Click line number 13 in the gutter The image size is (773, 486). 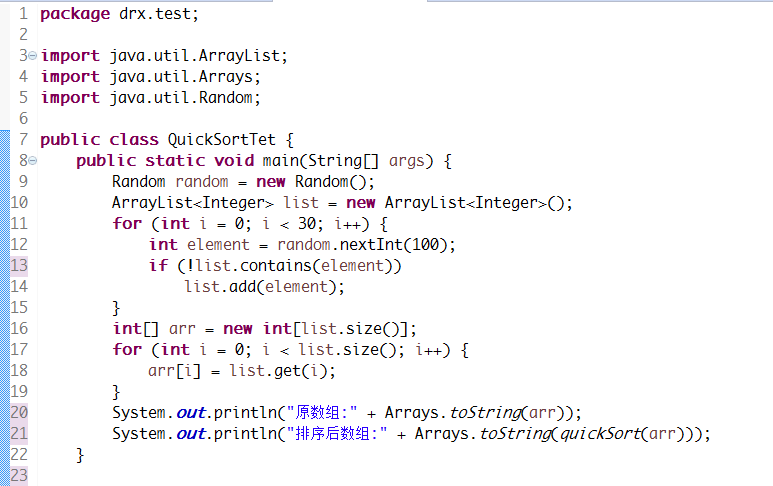(x=19, y=265)
